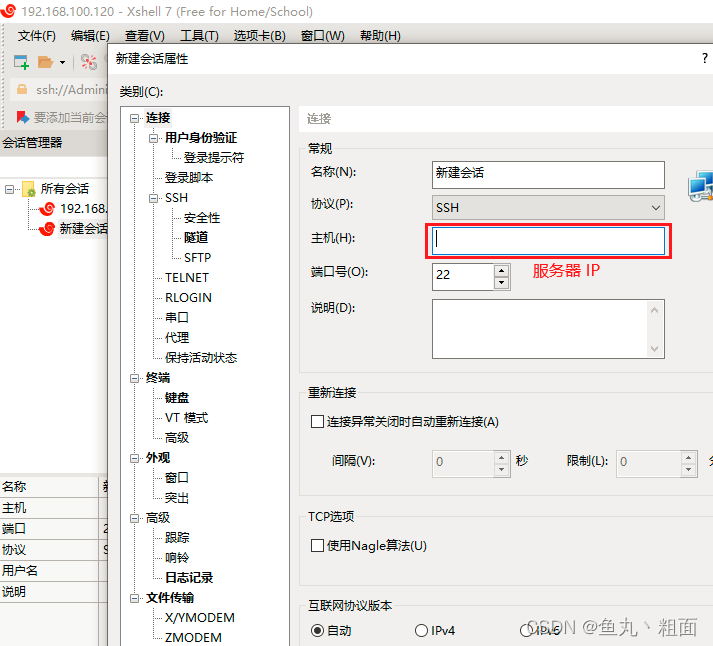Viewport: 713px width, 646px height.
Task: Select RLOGIN in the category tree
Action: click(x=188, y=298)
